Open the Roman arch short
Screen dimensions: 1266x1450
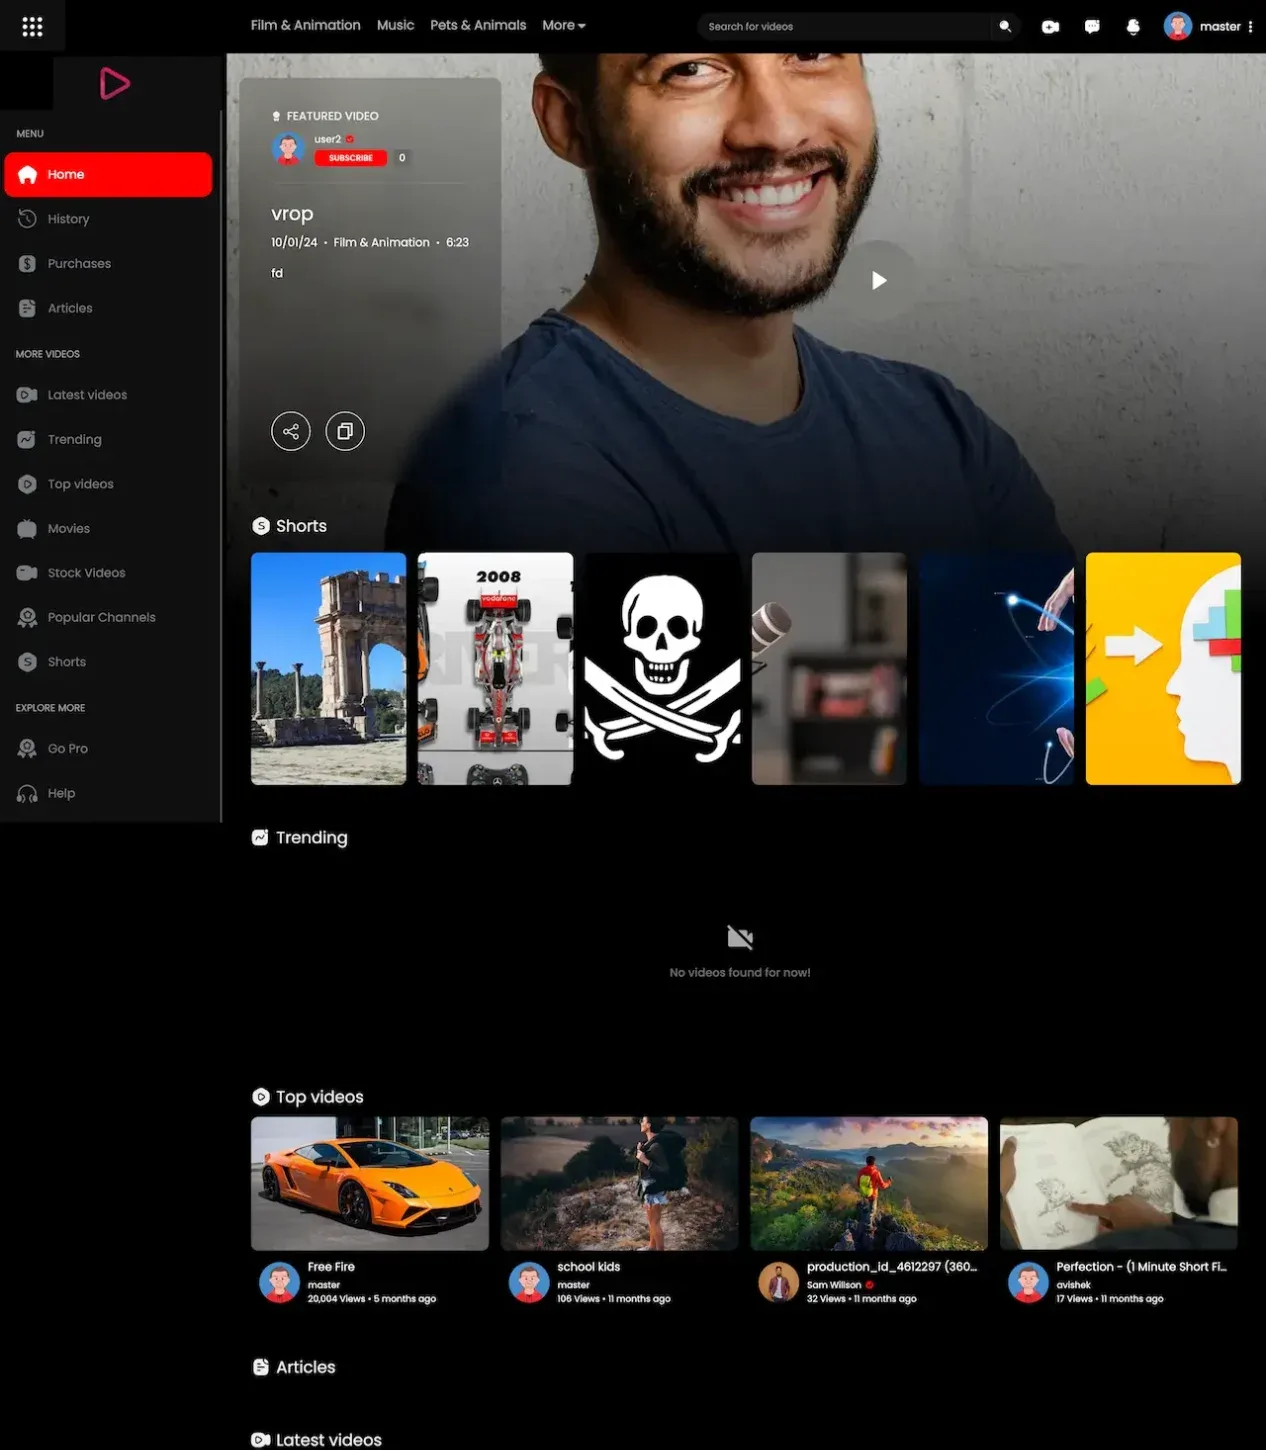pos(328,668)
